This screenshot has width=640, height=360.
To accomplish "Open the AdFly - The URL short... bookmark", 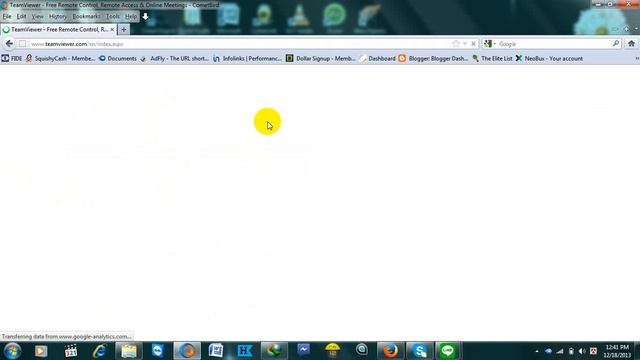I will pos(174,58).
